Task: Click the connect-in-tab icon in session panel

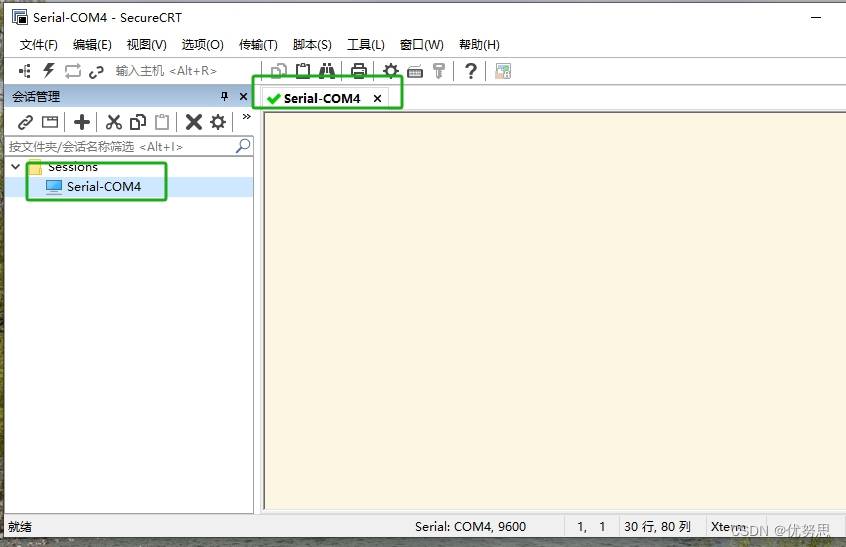Action: tap(50, 122)
